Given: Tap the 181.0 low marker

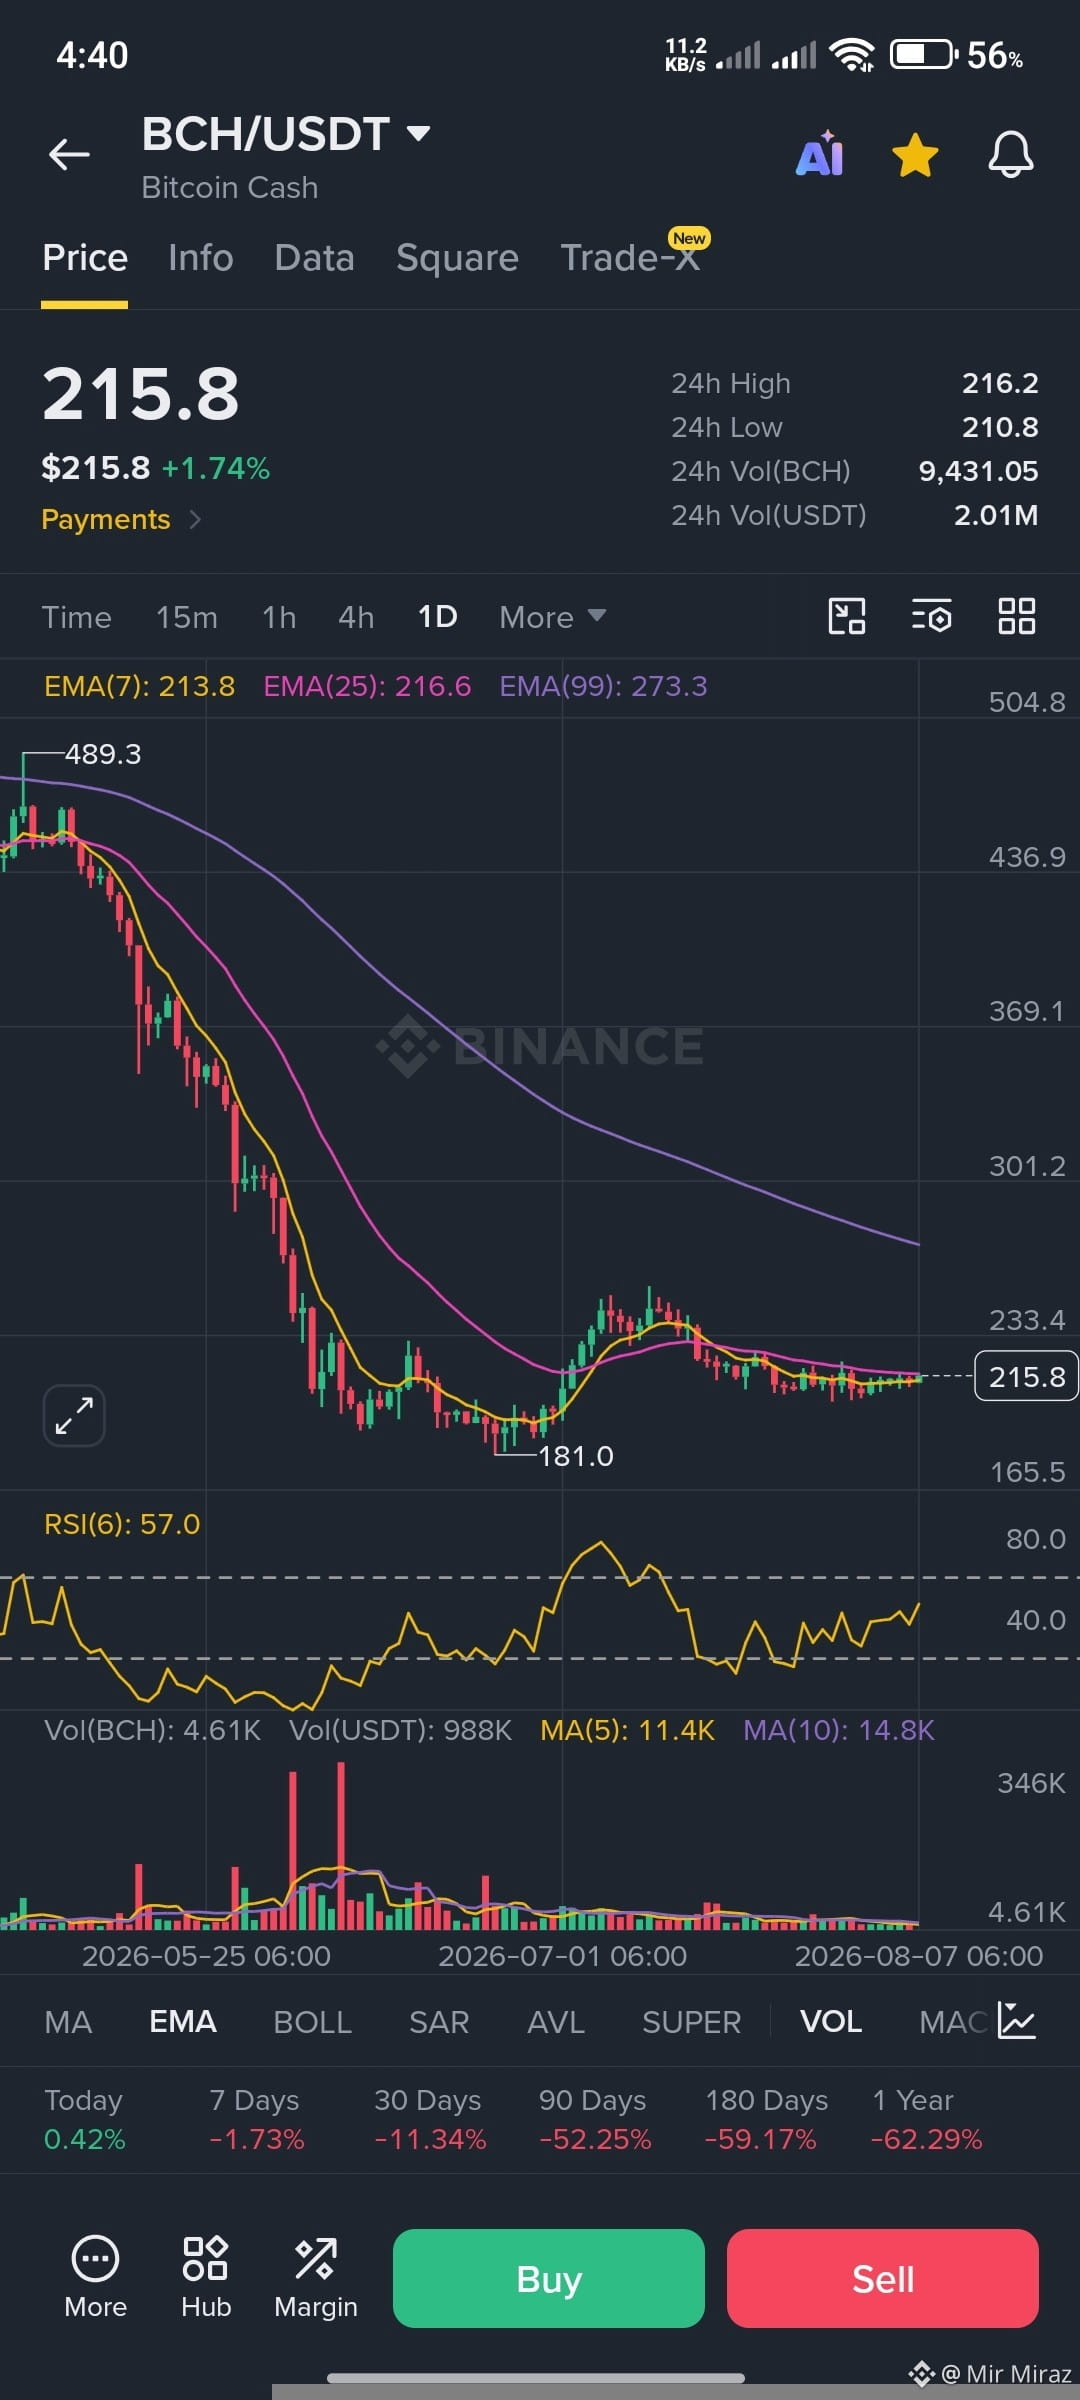Looking at the screenshot, I should click(x=576, y=1456).
